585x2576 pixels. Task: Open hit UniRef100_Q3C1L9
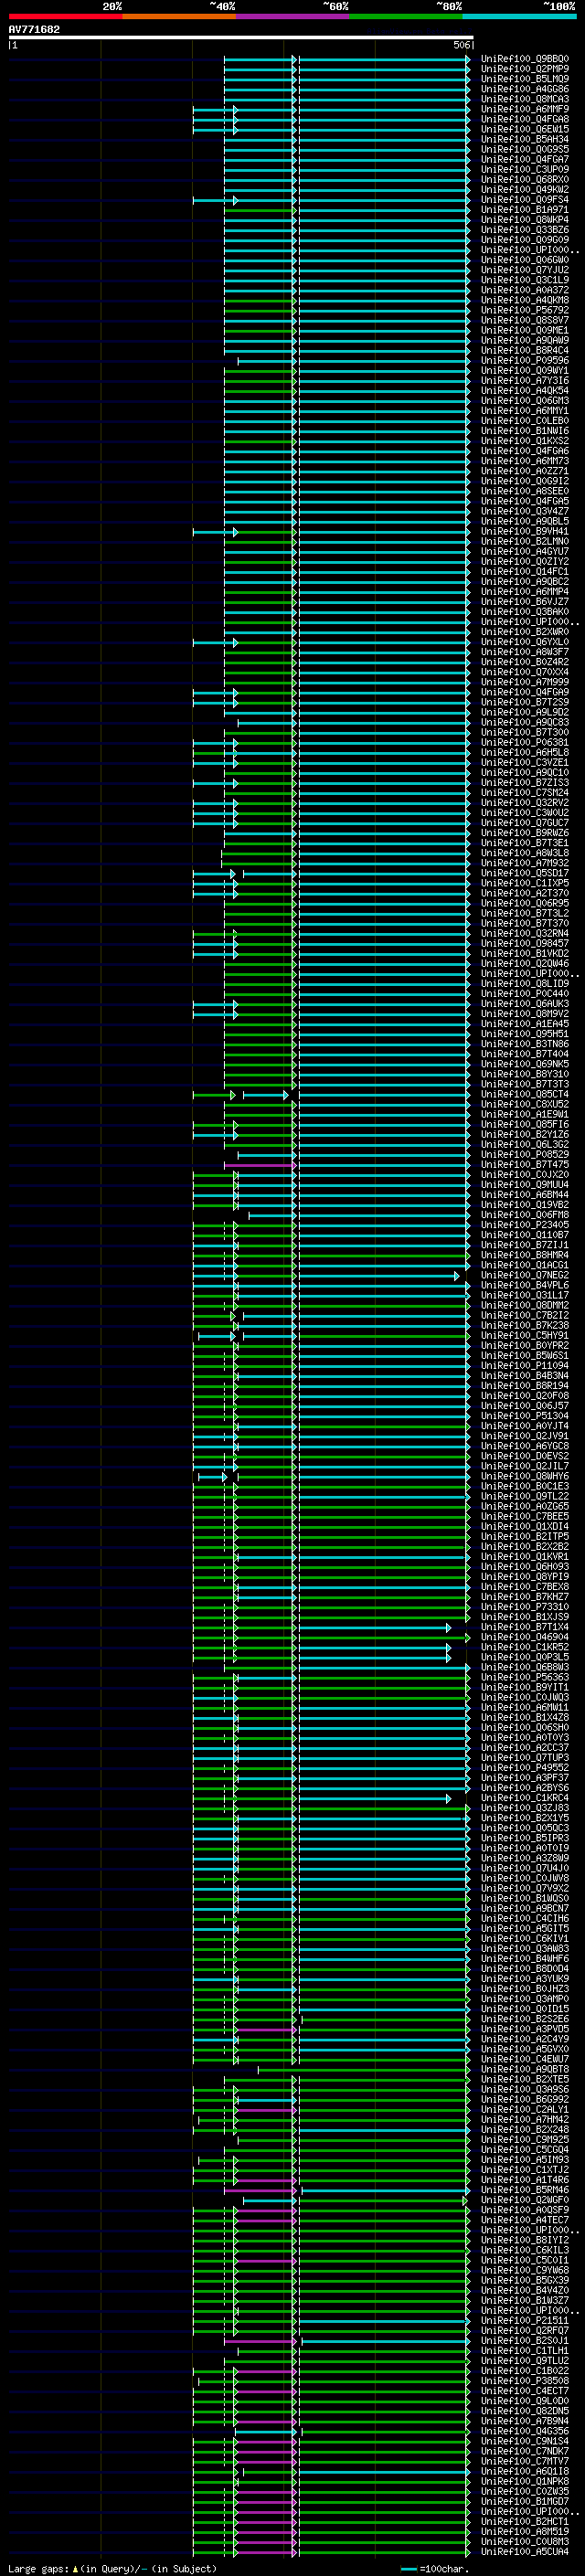525,280
